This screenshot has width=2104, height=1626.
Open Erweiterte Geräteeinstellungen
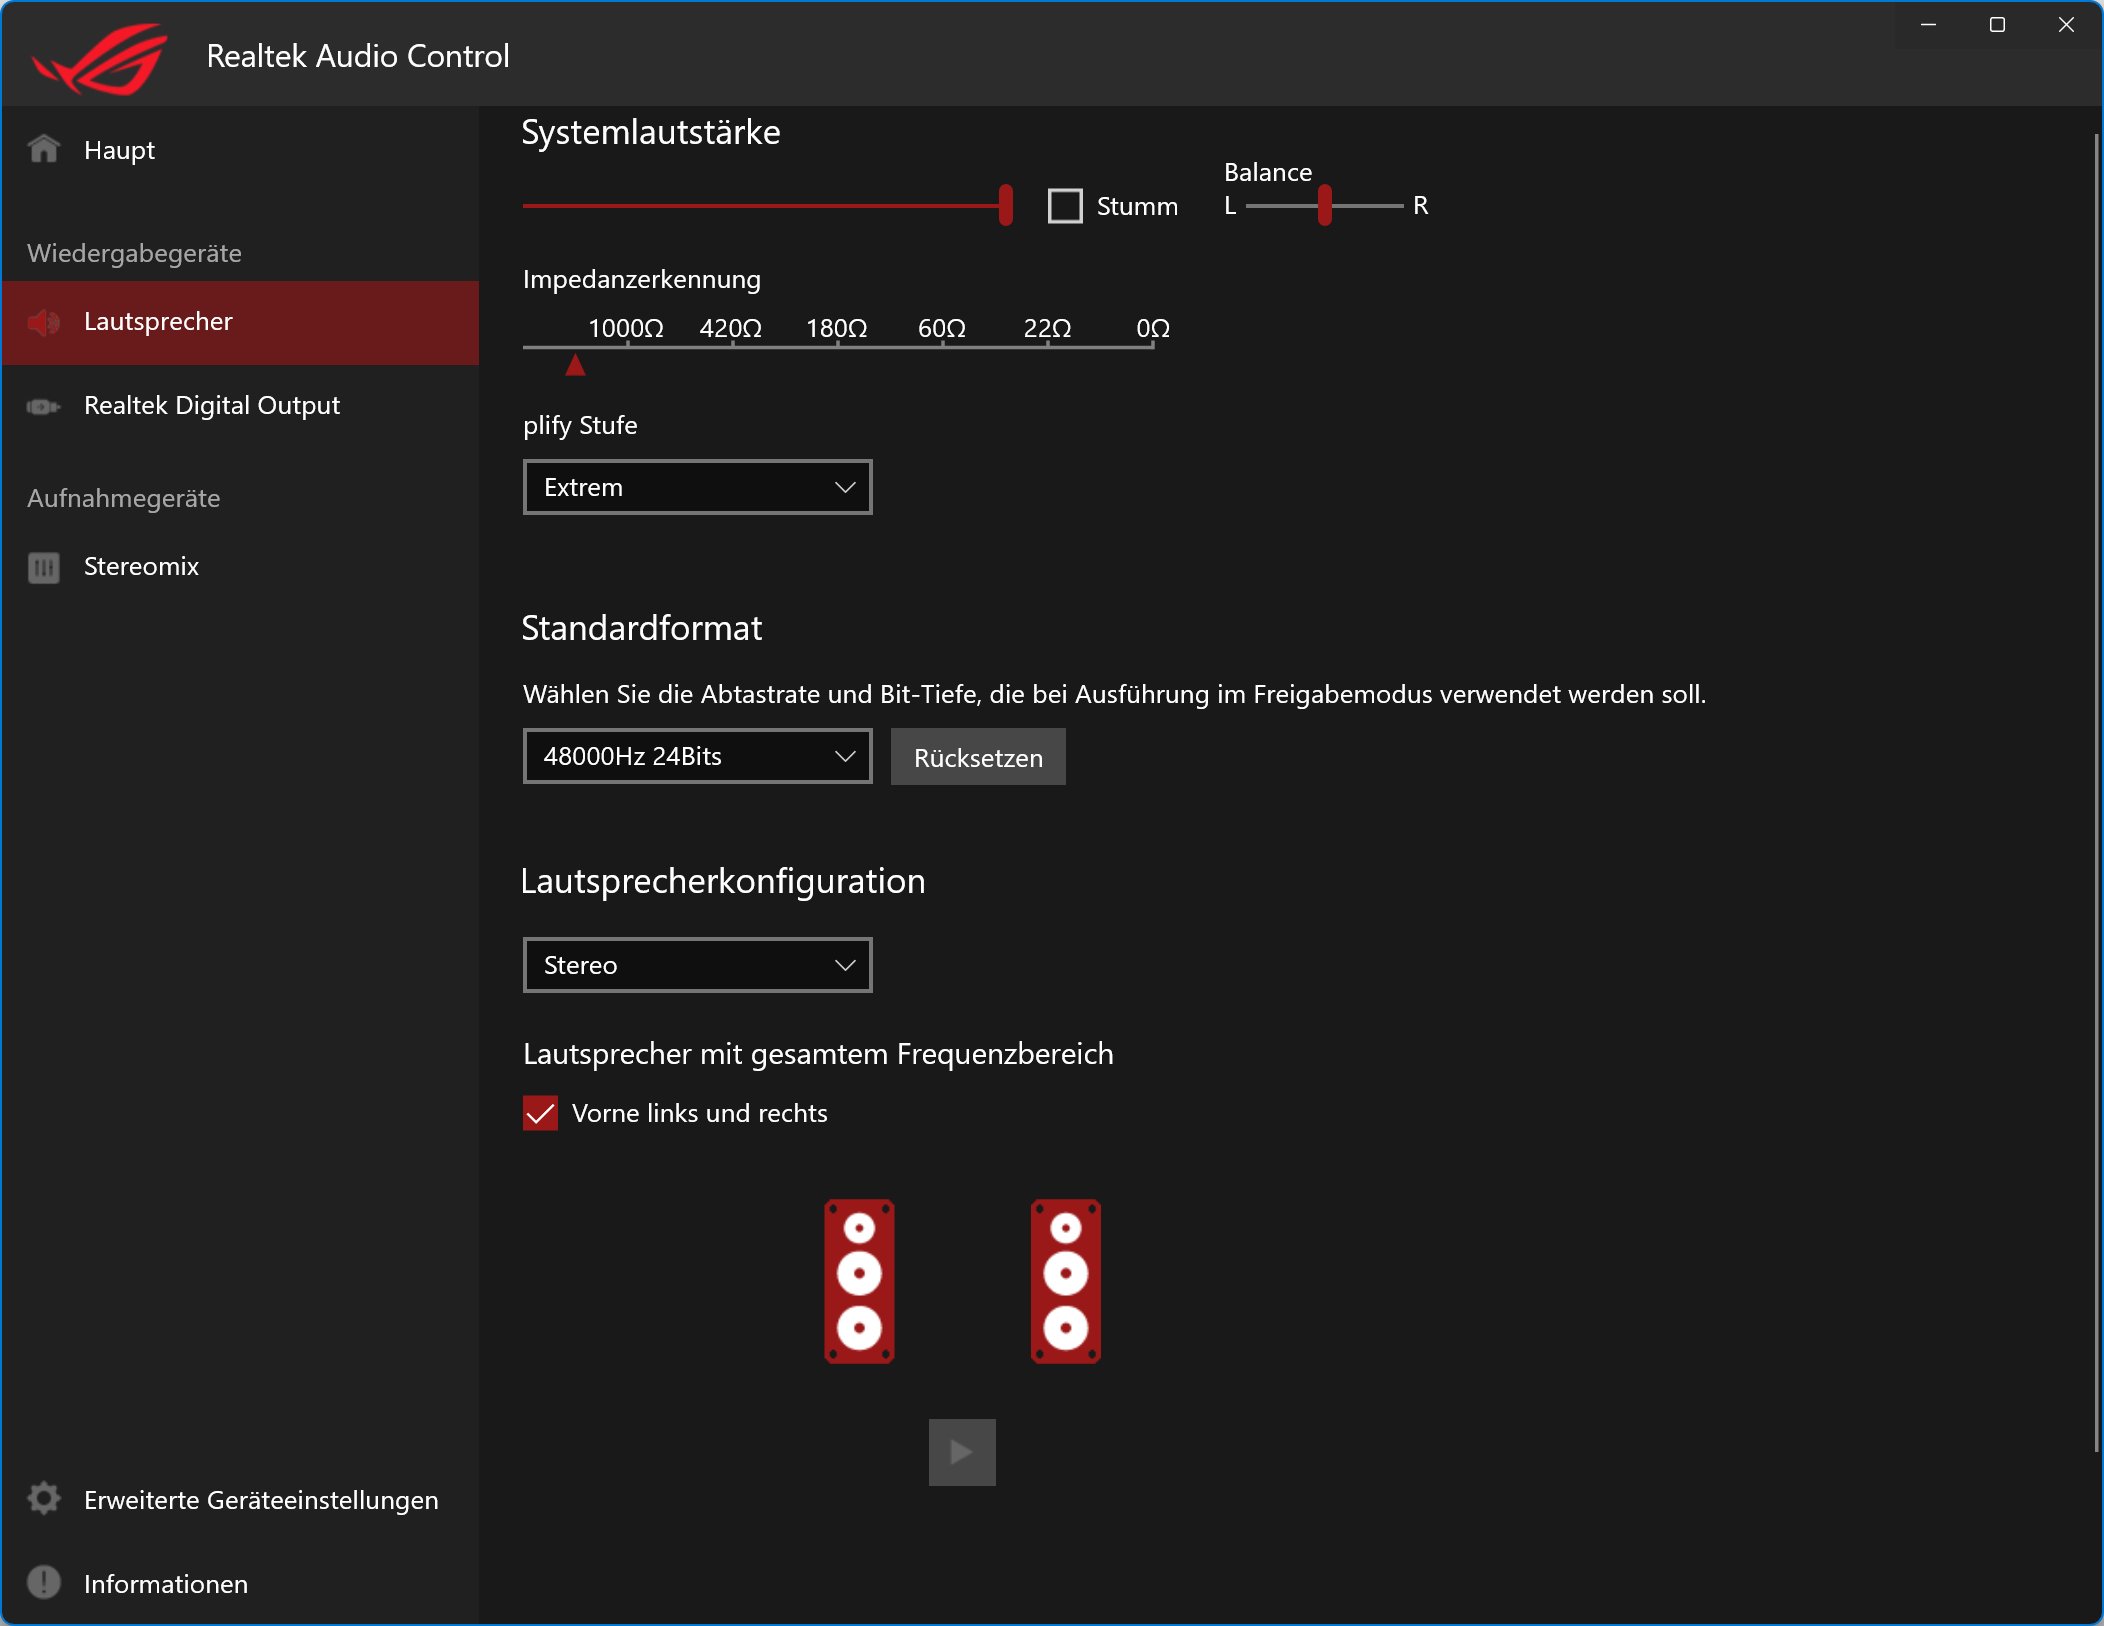tap(261, 1500)
